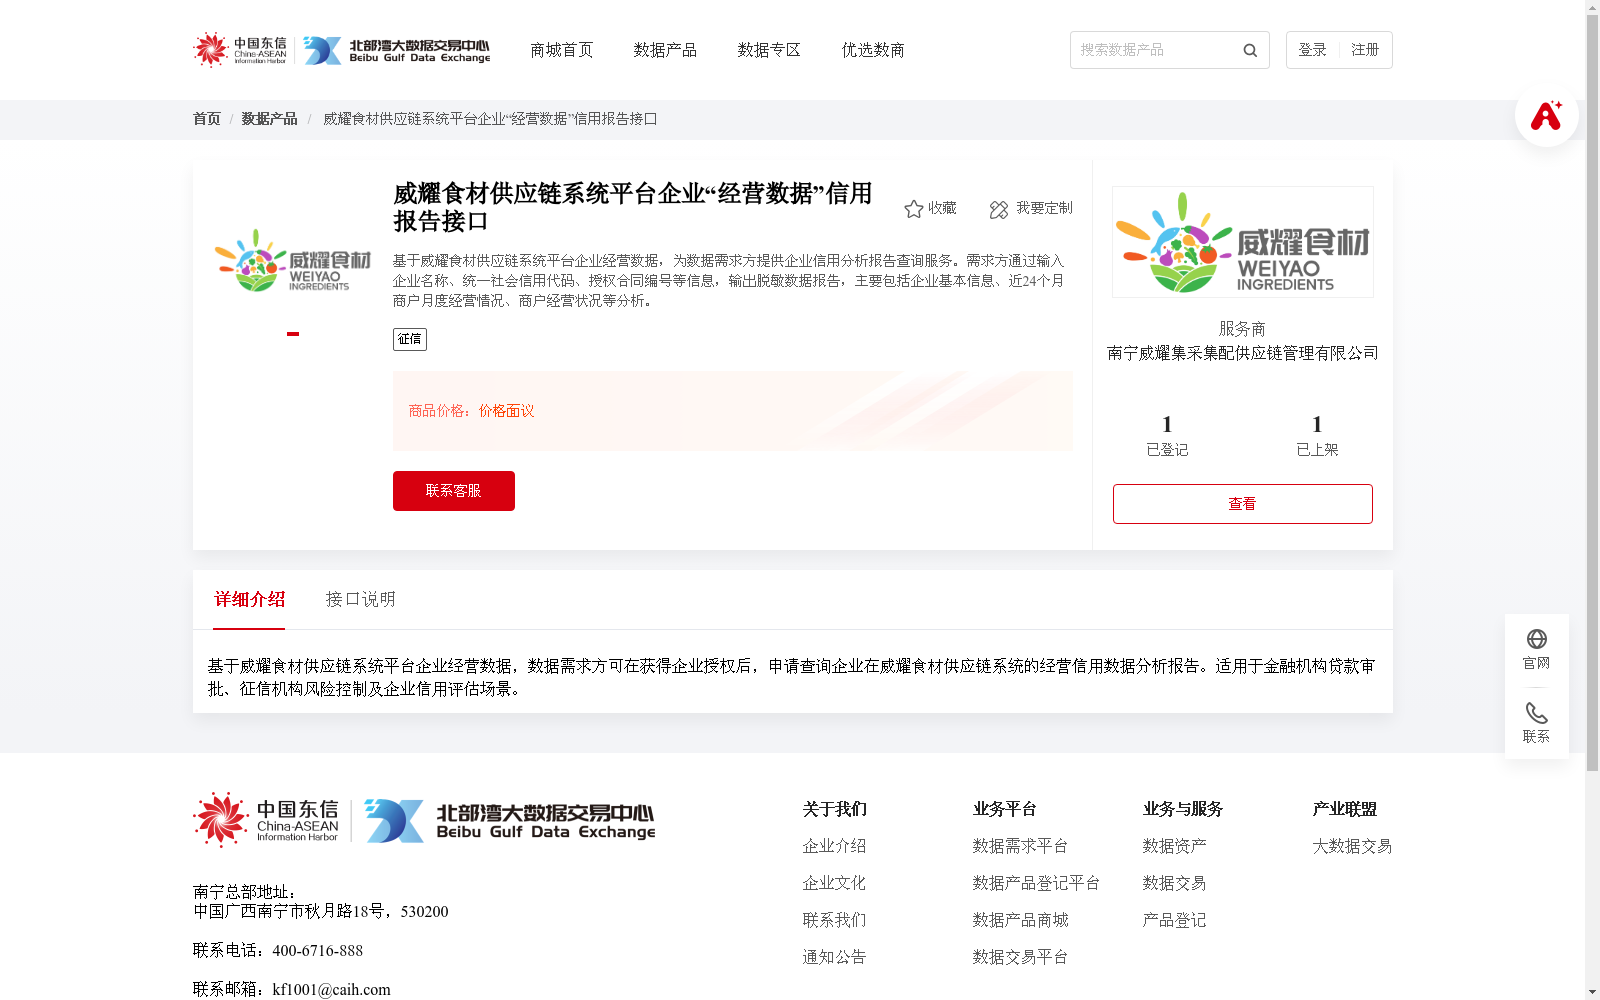Click the 联系 phone icon

tap(1537, 713)
